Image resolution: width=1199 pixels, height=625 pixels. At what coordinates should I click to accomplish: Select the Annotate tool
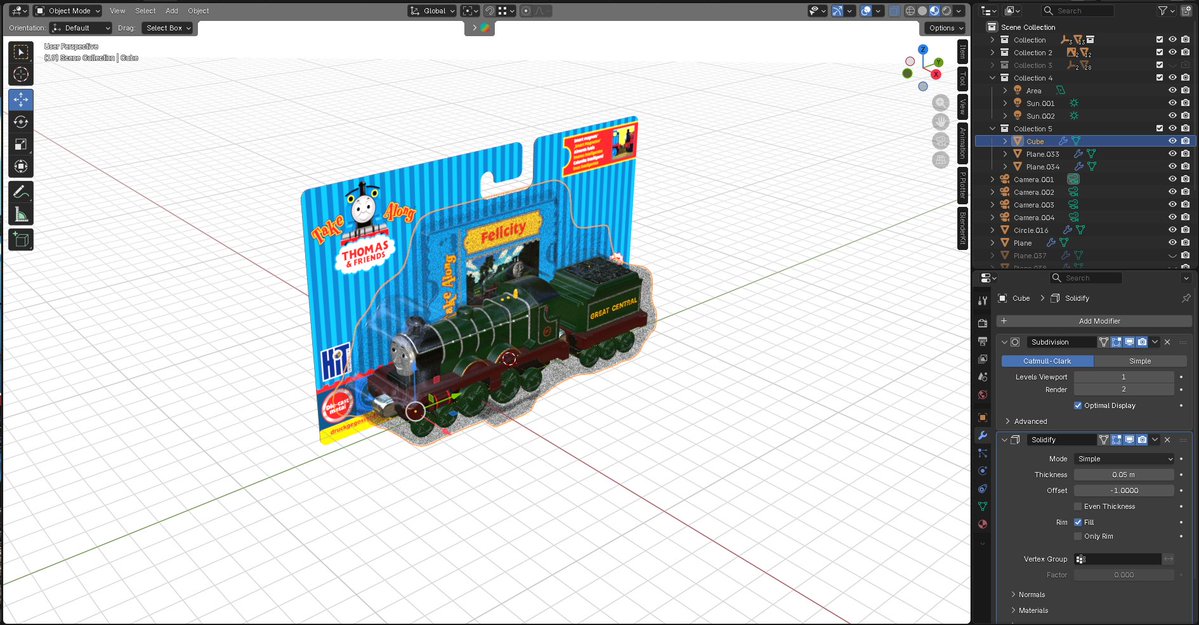click(21, 192)
